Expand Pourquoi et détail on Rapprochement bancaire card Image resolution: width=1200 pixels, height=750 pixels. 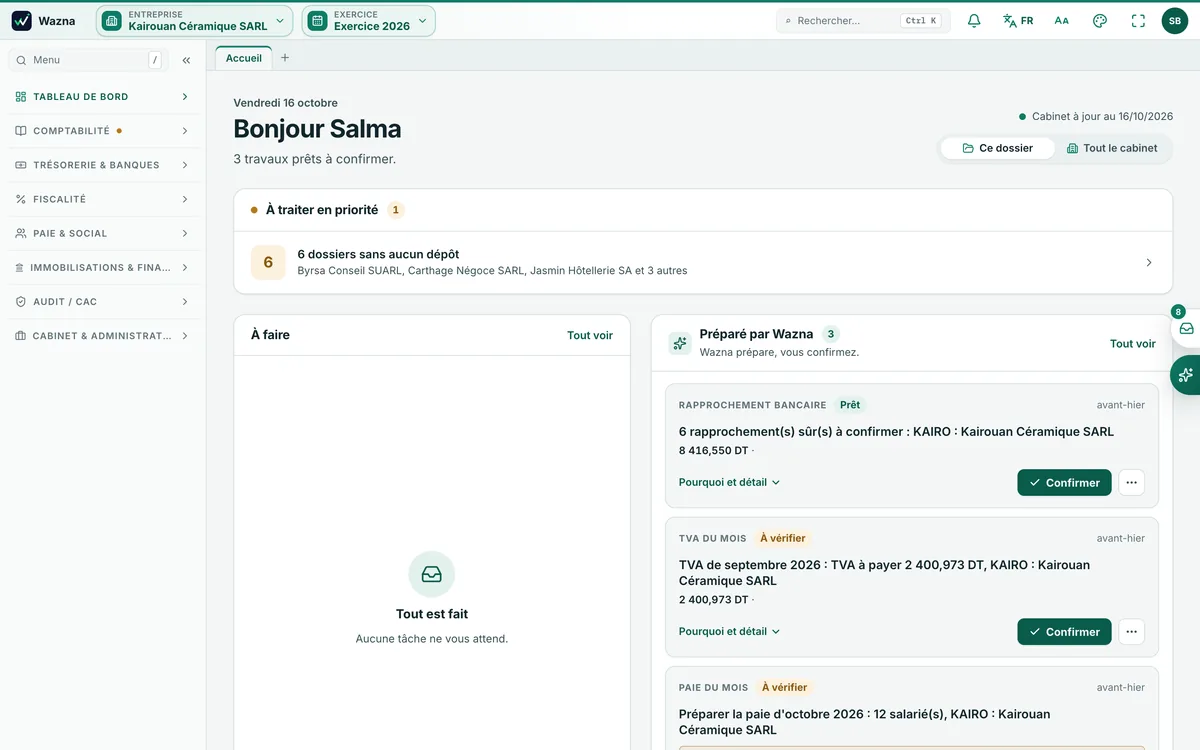click(x=729, y=482)
